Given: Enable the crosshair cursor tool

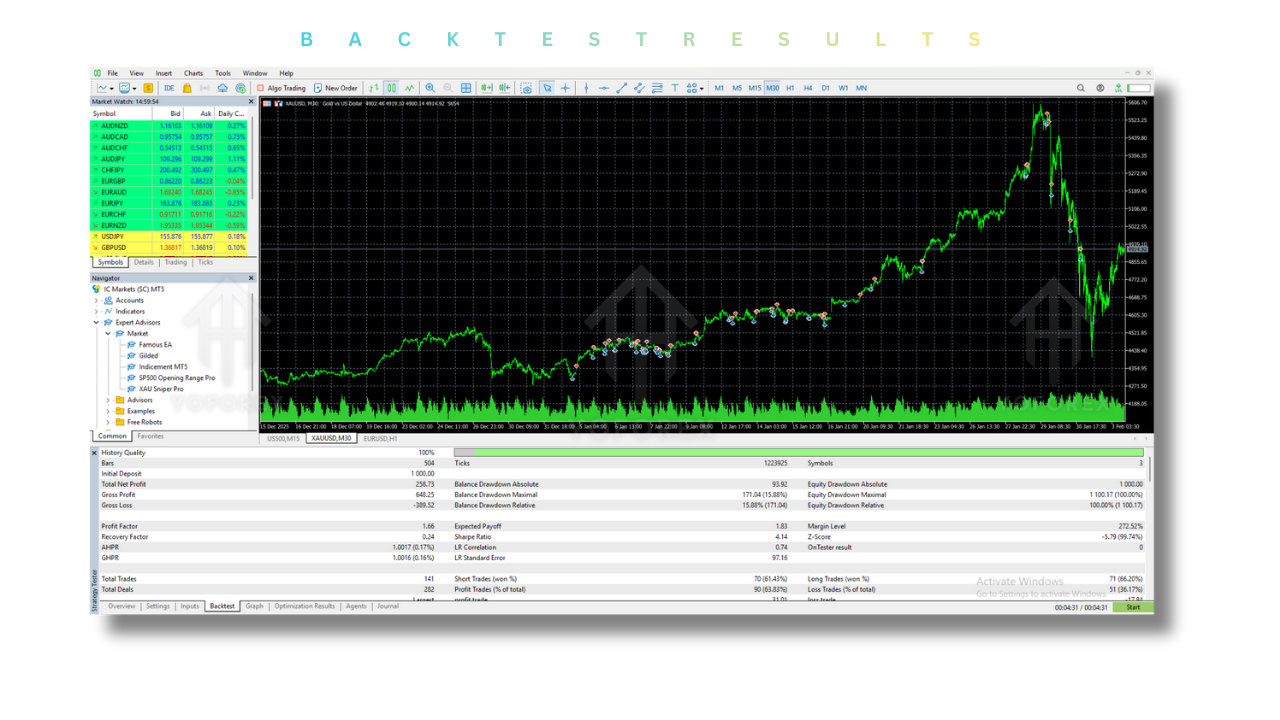Looking at the screenshot, I should 565,87.
